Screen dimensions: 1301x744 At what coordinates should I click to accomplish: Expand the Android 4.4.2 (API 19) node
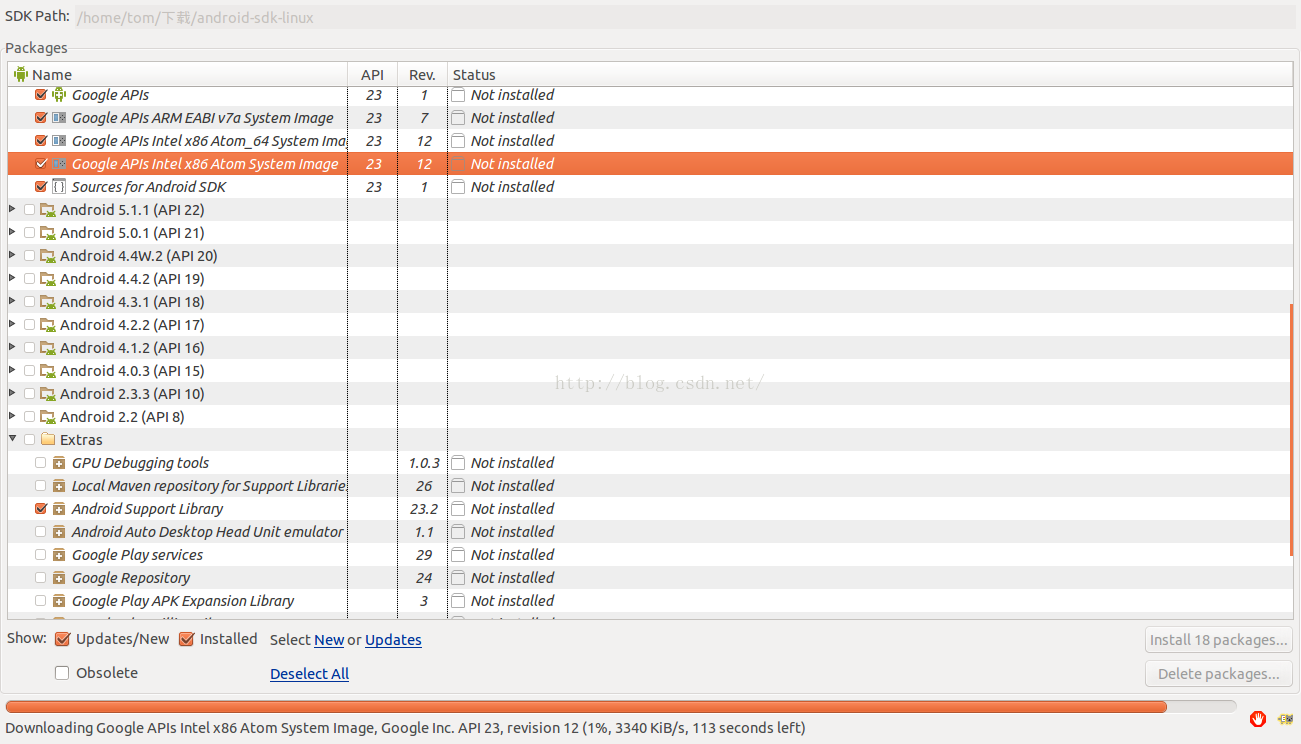coord(12,279)
